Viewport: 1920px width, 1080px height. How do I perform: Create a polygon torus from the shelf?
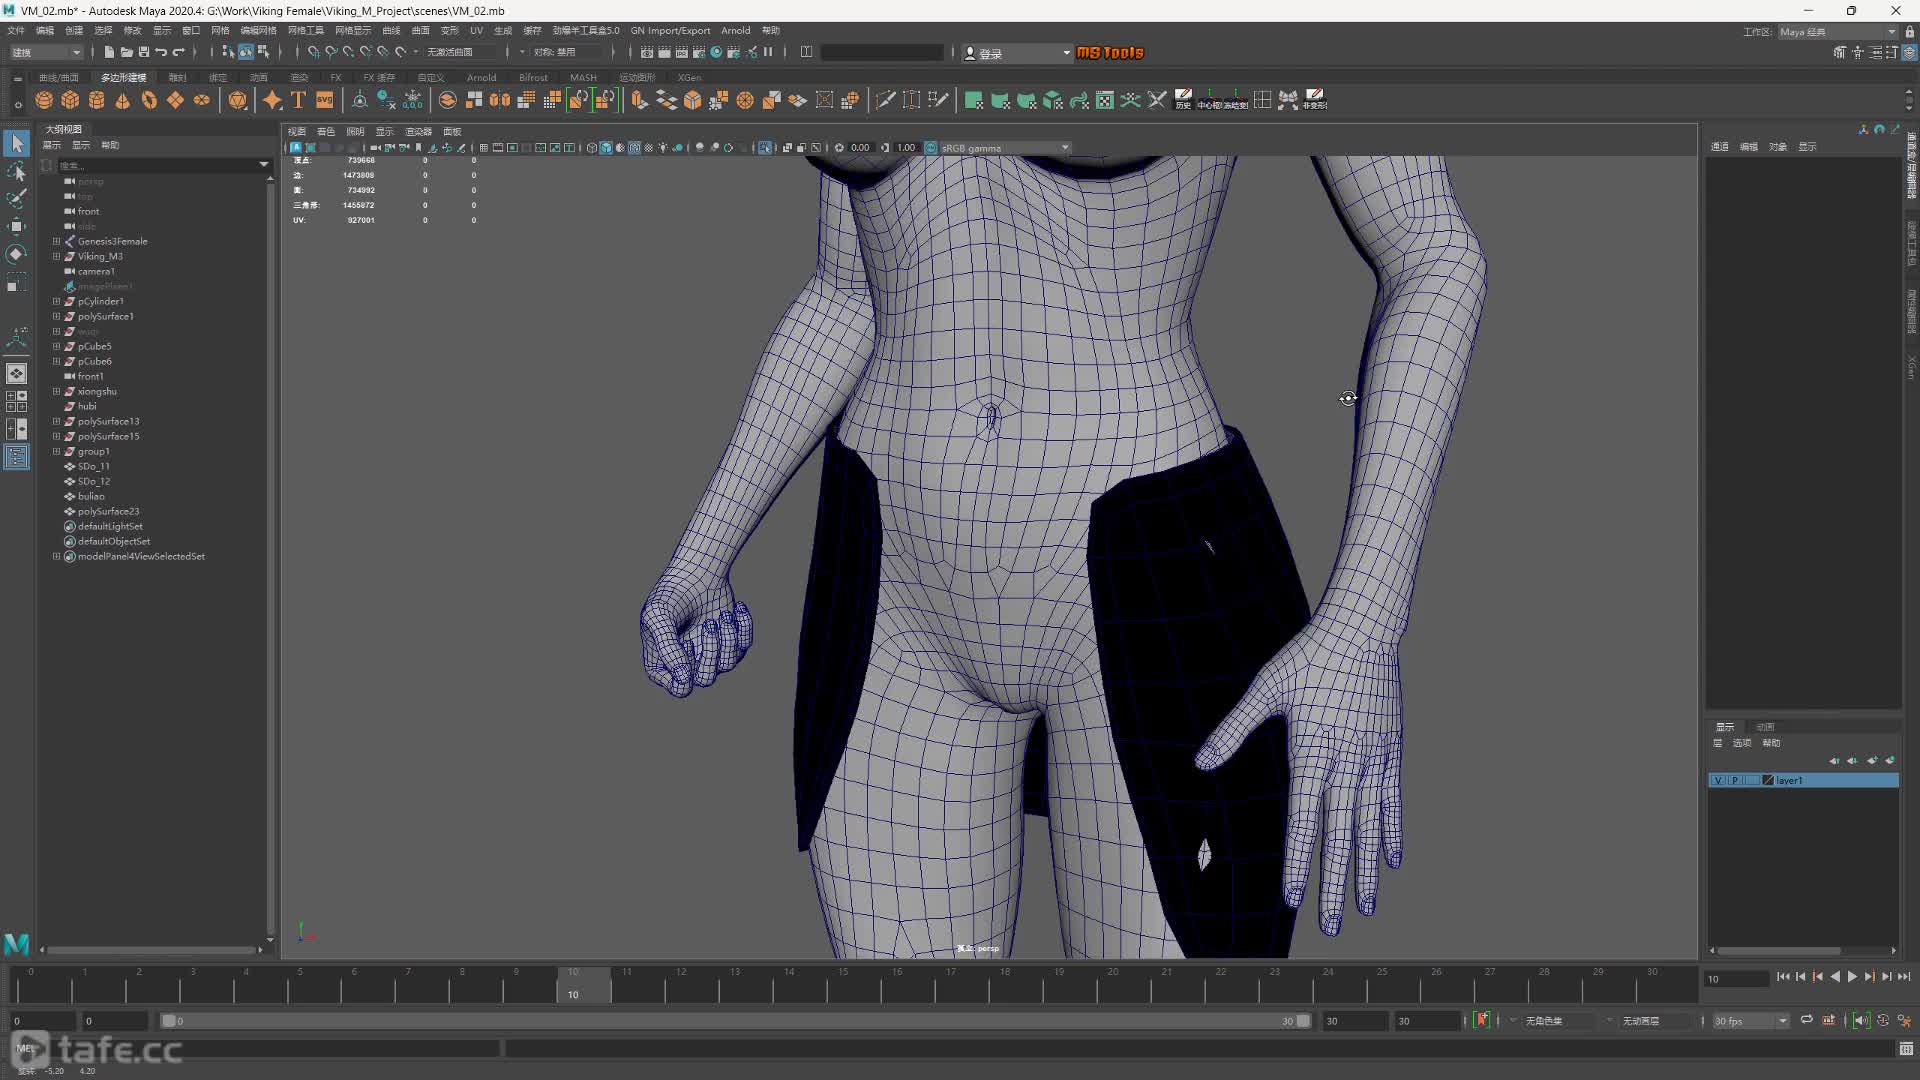pos(149,100)
